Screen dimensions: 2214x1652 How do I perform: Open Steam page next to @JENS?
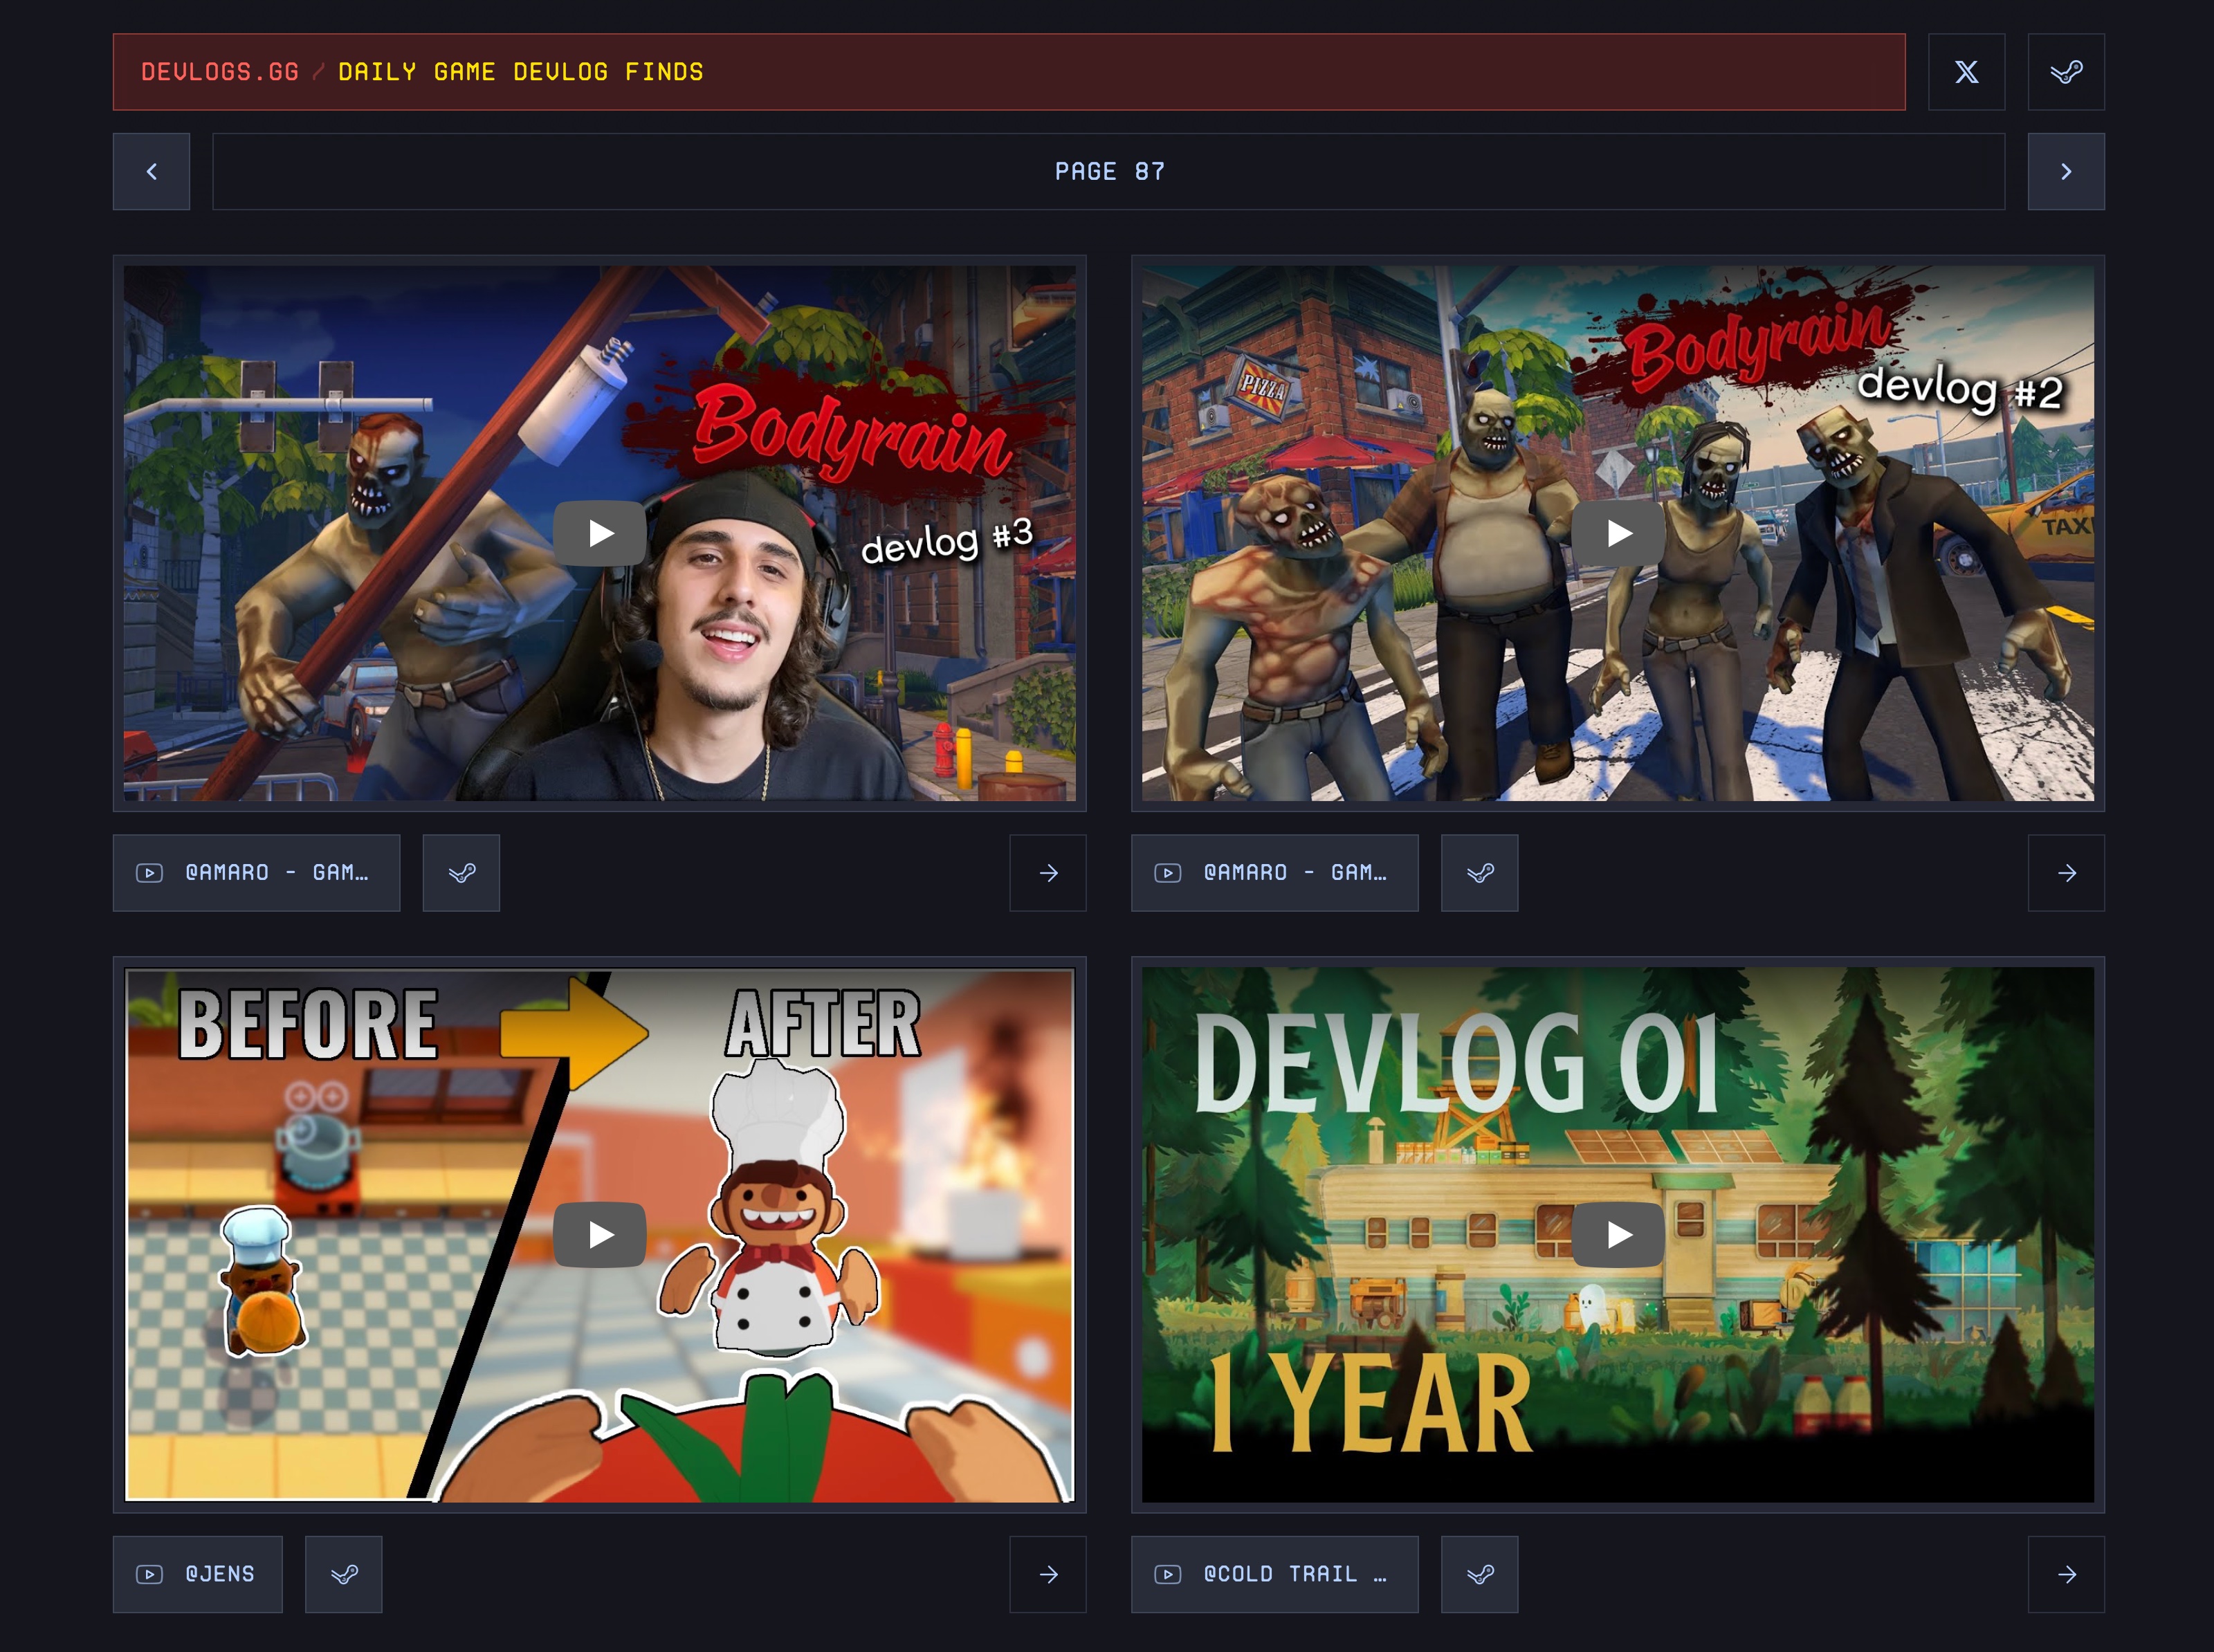344,1575
